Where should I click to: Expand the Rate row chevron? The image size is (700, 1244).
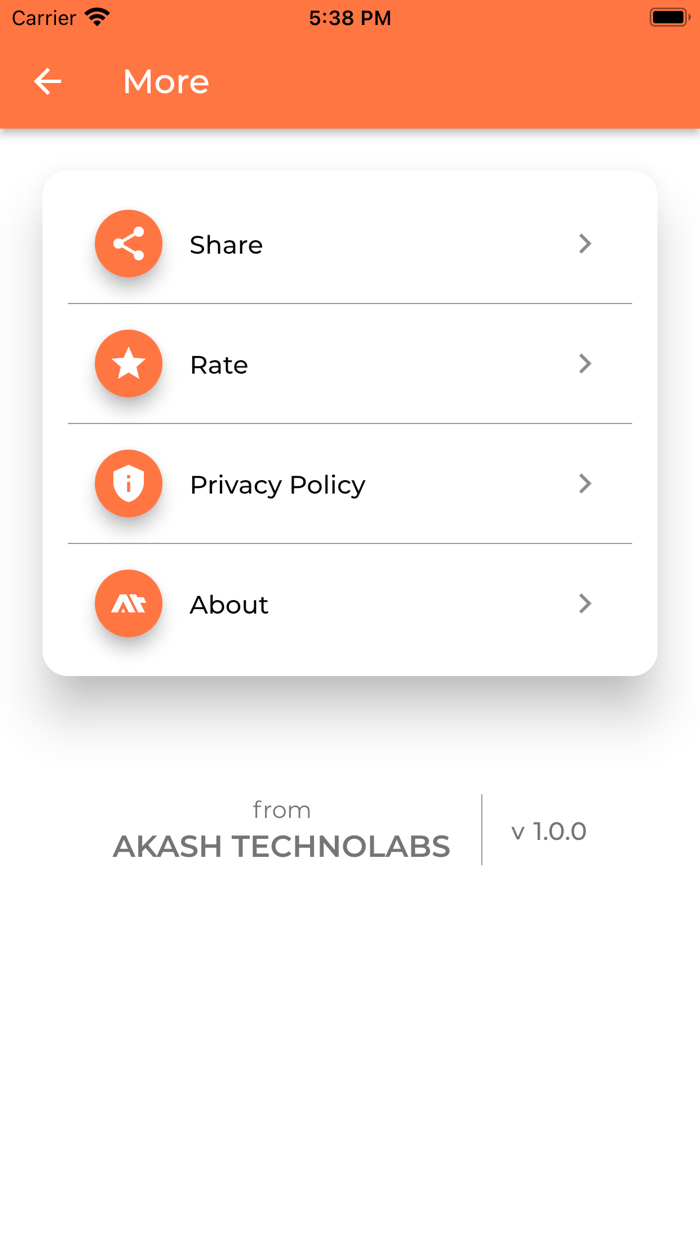pyautogui.click(x=585, y=364)
